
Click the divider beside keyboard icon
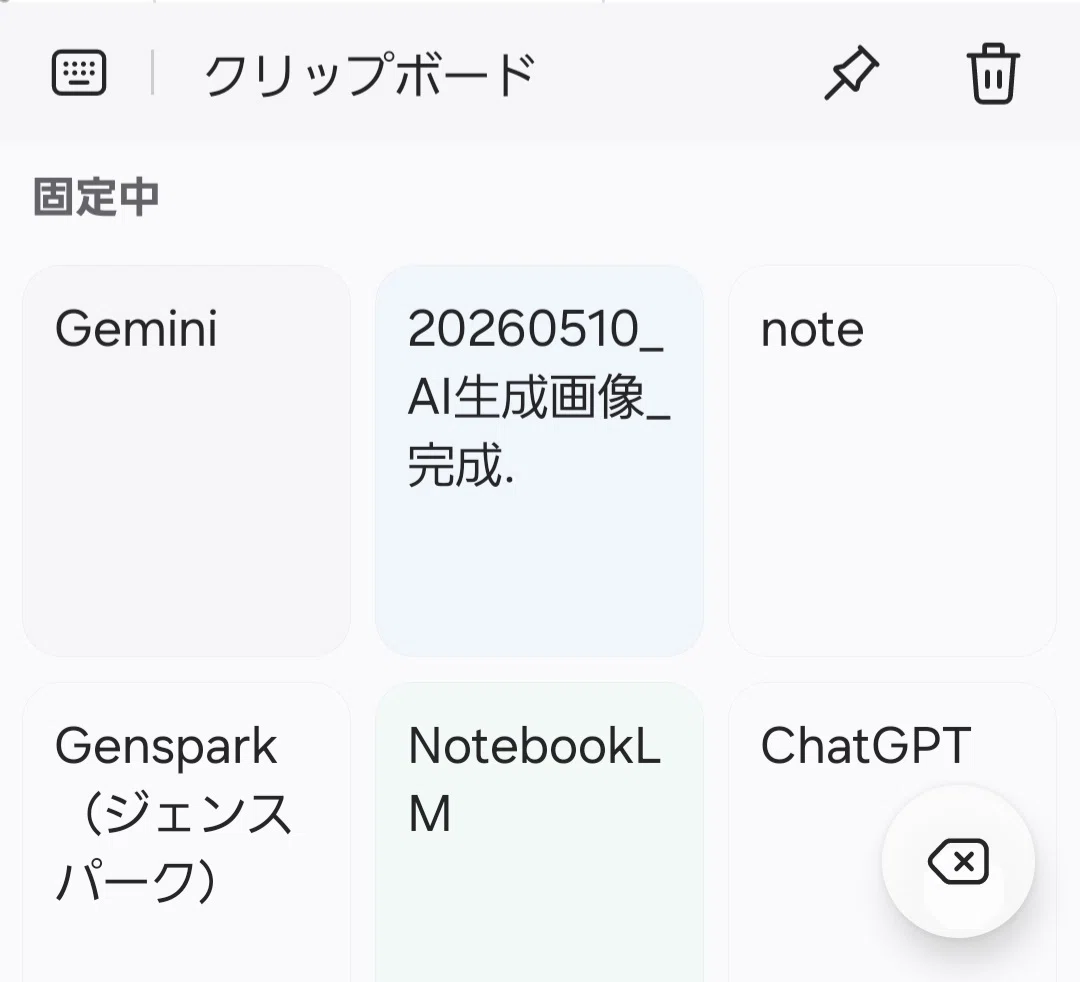(152, 72)
